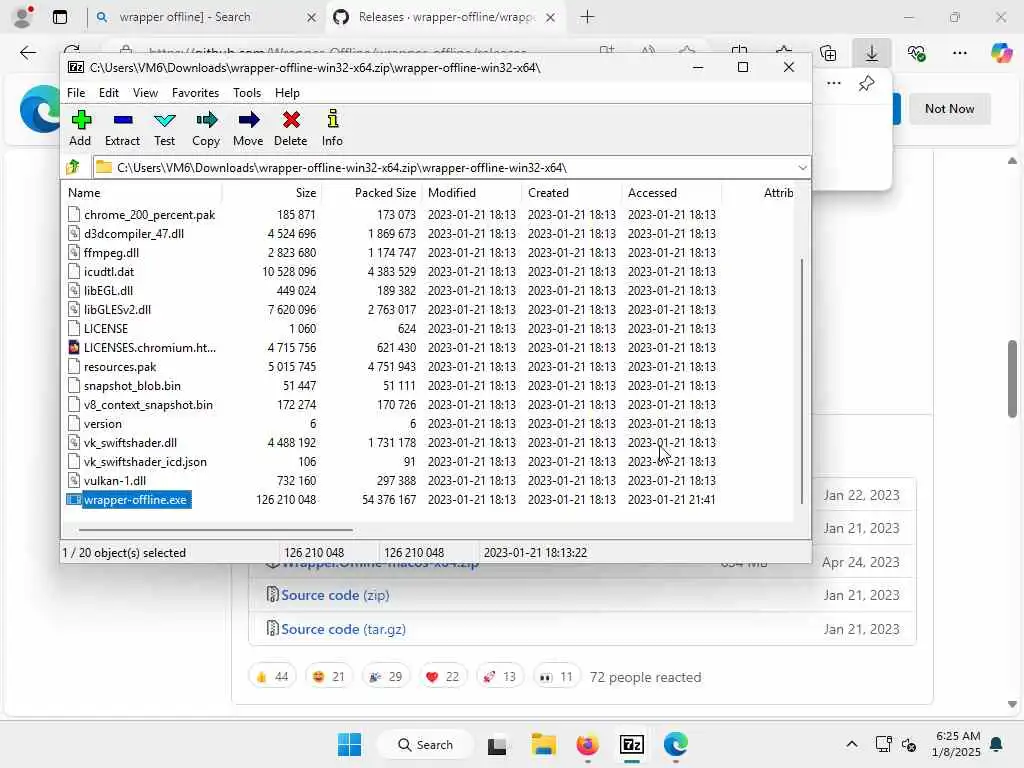This screenshot has height=768, width=1024.
Task: Click 7-Zip taskbar icon
Action: coord(632,744)
